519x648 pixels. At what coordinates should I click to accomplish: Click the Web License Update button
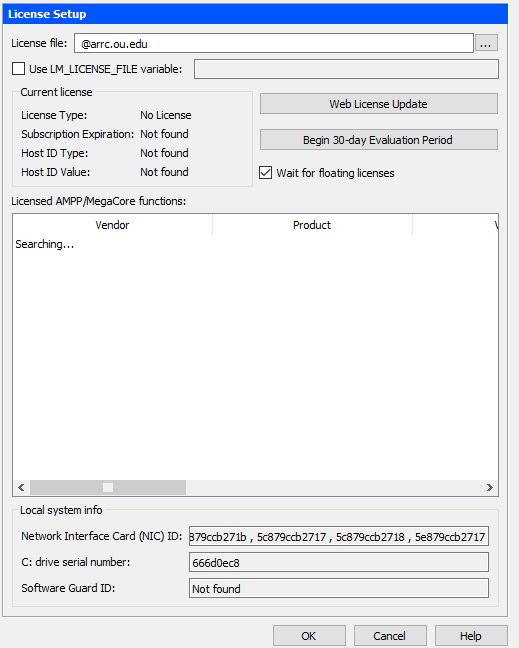pos(379,104)
